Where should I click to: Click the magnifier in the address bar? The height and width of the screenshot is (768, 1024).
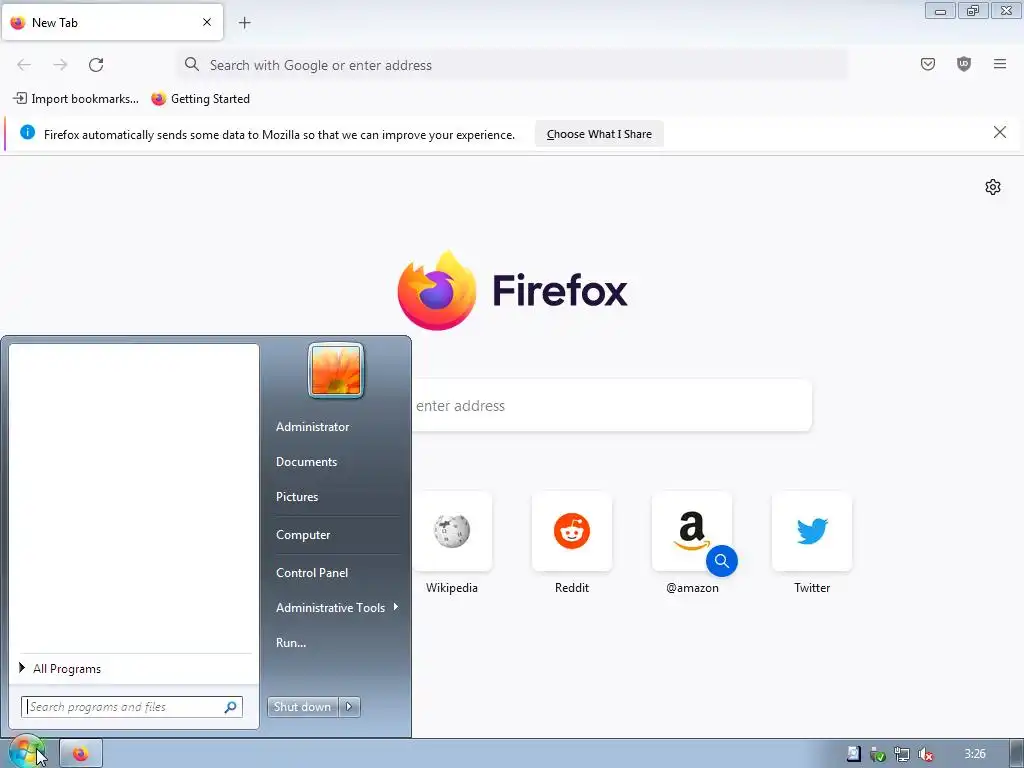point(191,64)
